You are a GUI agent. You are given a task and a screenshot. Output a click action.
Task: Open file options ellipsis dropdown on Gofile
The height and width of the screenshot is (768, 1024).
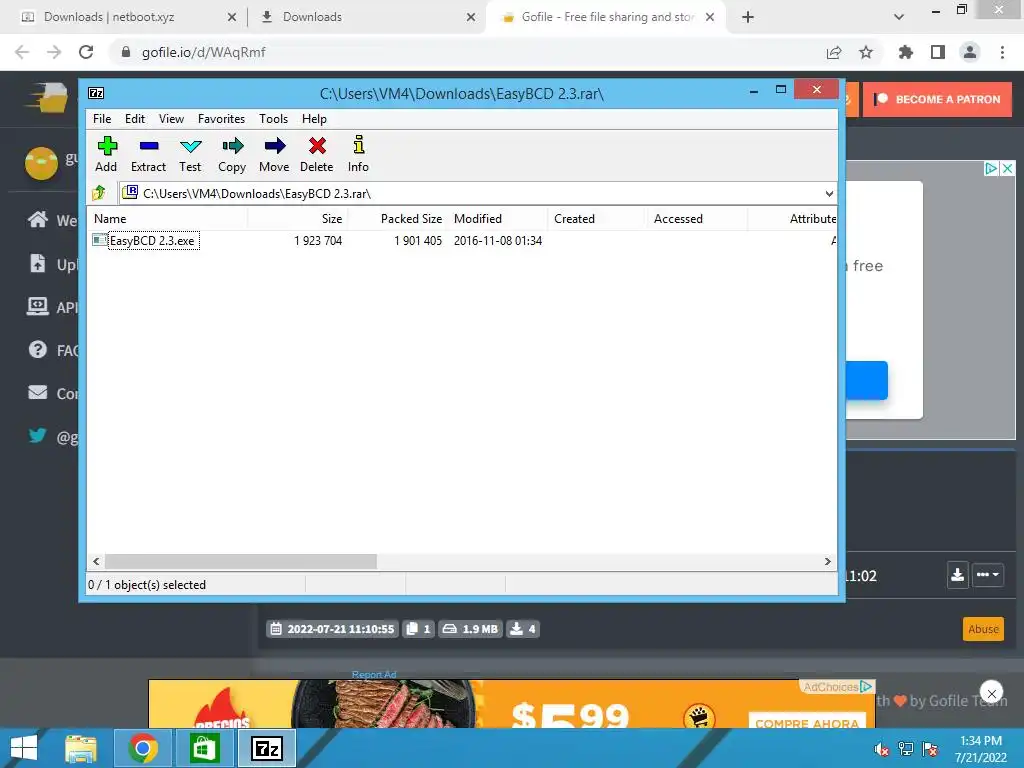[987, 575]
